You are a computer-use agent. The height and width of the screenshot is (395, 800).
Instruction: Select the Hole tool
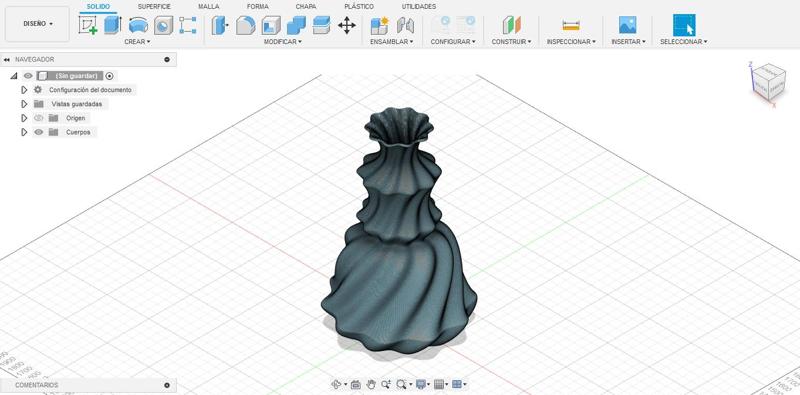click(163, 25)
